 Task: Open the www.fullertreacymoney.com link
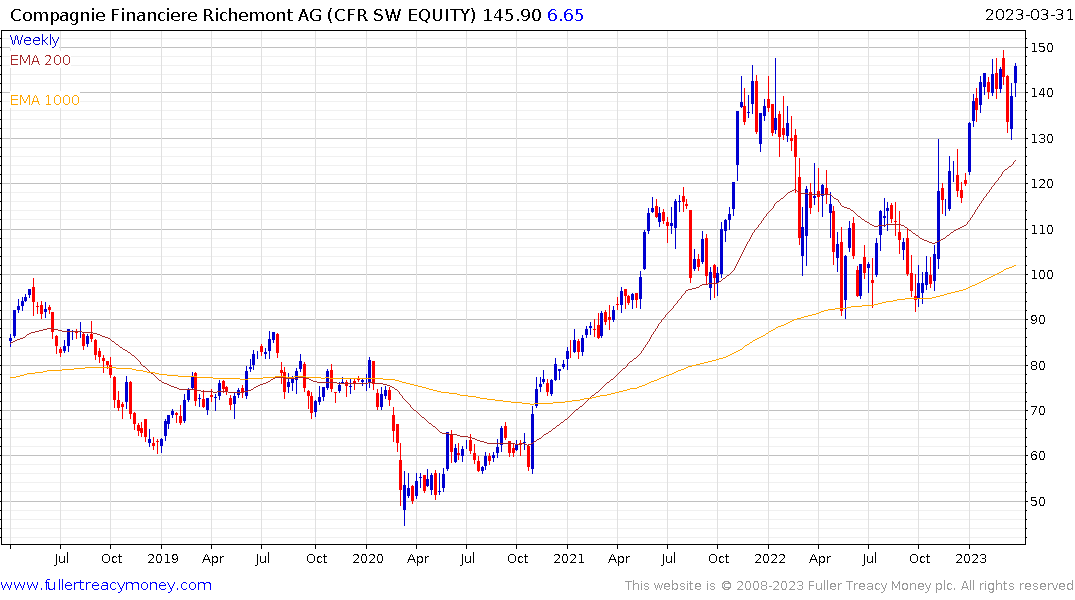tap(106, 585)
